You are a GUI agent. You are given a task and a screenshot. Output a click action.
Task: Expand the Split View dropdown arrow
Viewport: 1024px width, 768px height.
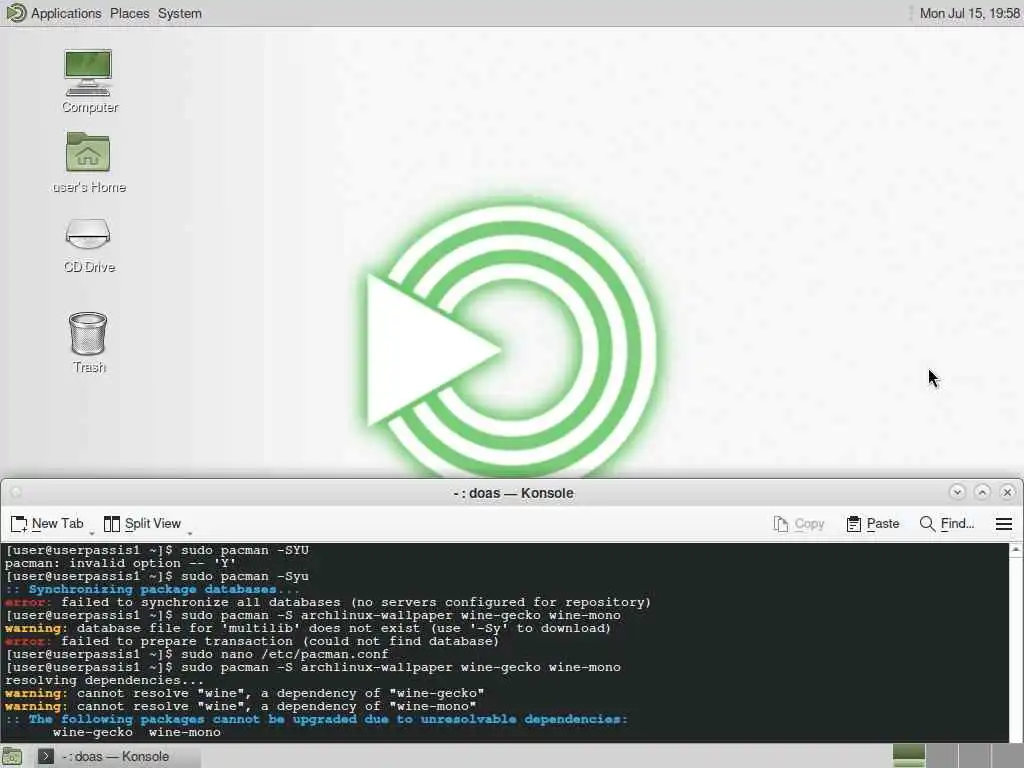189,534
